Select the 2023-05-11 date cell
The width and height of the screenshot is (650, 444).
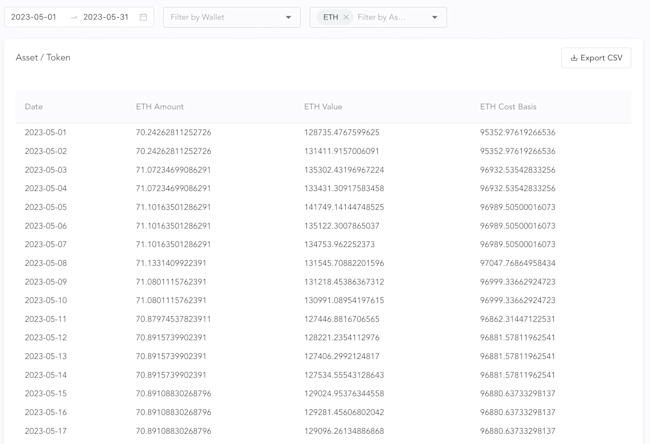click(46, 319)
